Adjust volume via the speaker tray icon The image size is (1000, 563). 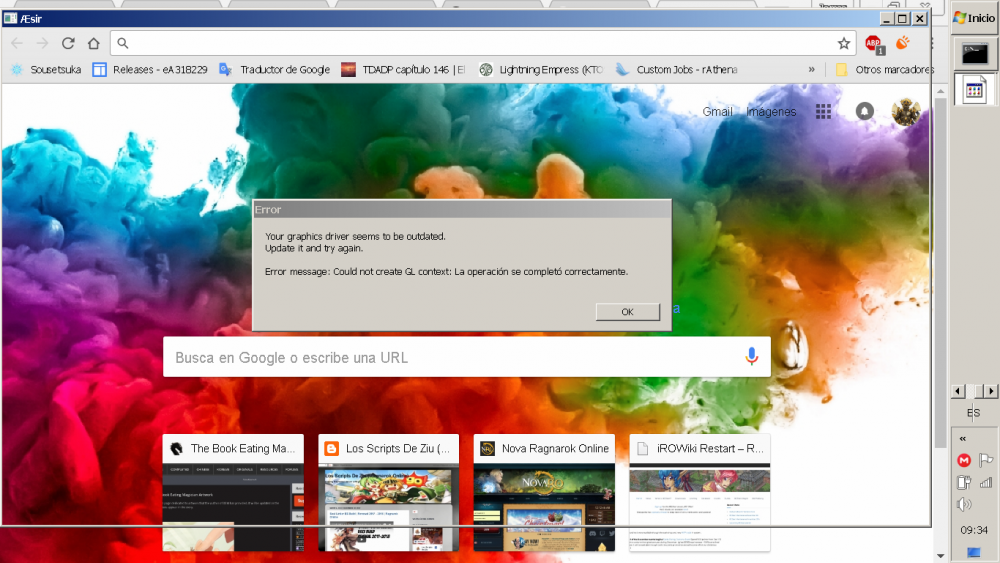[964, 504]
